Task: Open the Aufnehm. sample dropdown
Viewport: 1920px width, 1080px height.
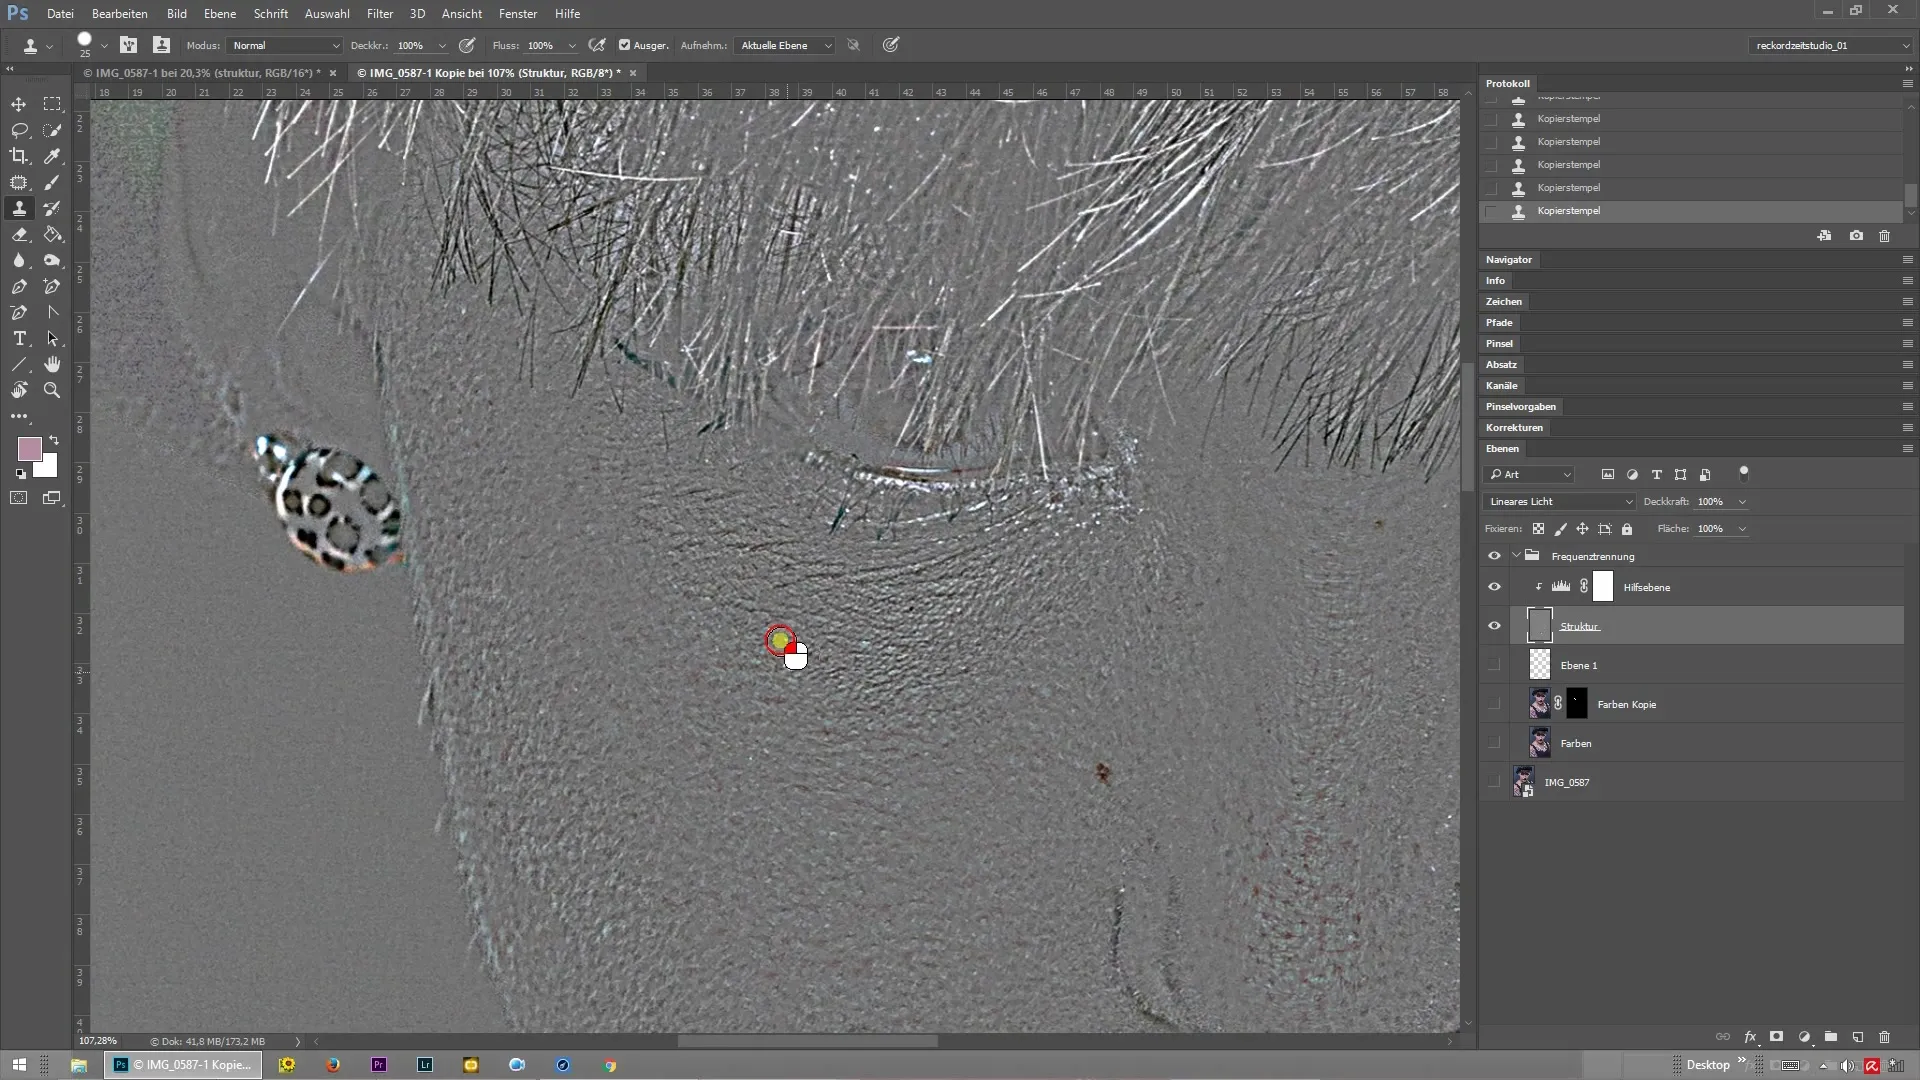Action: click(785, 45)
